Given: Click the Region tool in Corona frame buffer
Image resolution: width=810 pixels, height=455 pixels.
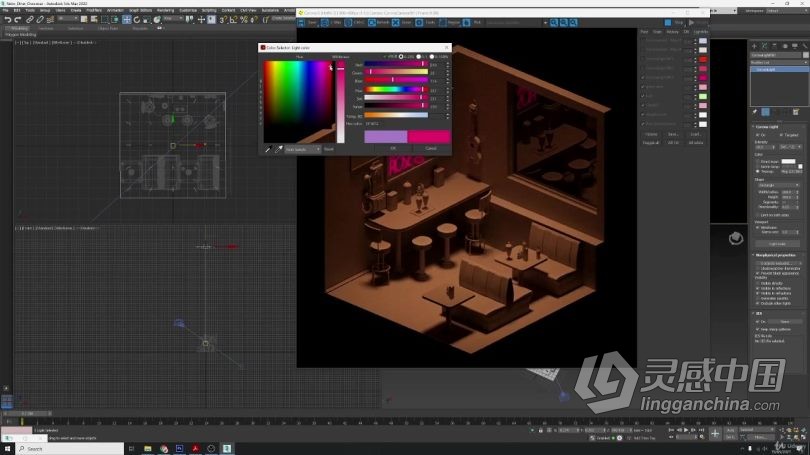Looking at the screenshot, I should tap(449, 23).
